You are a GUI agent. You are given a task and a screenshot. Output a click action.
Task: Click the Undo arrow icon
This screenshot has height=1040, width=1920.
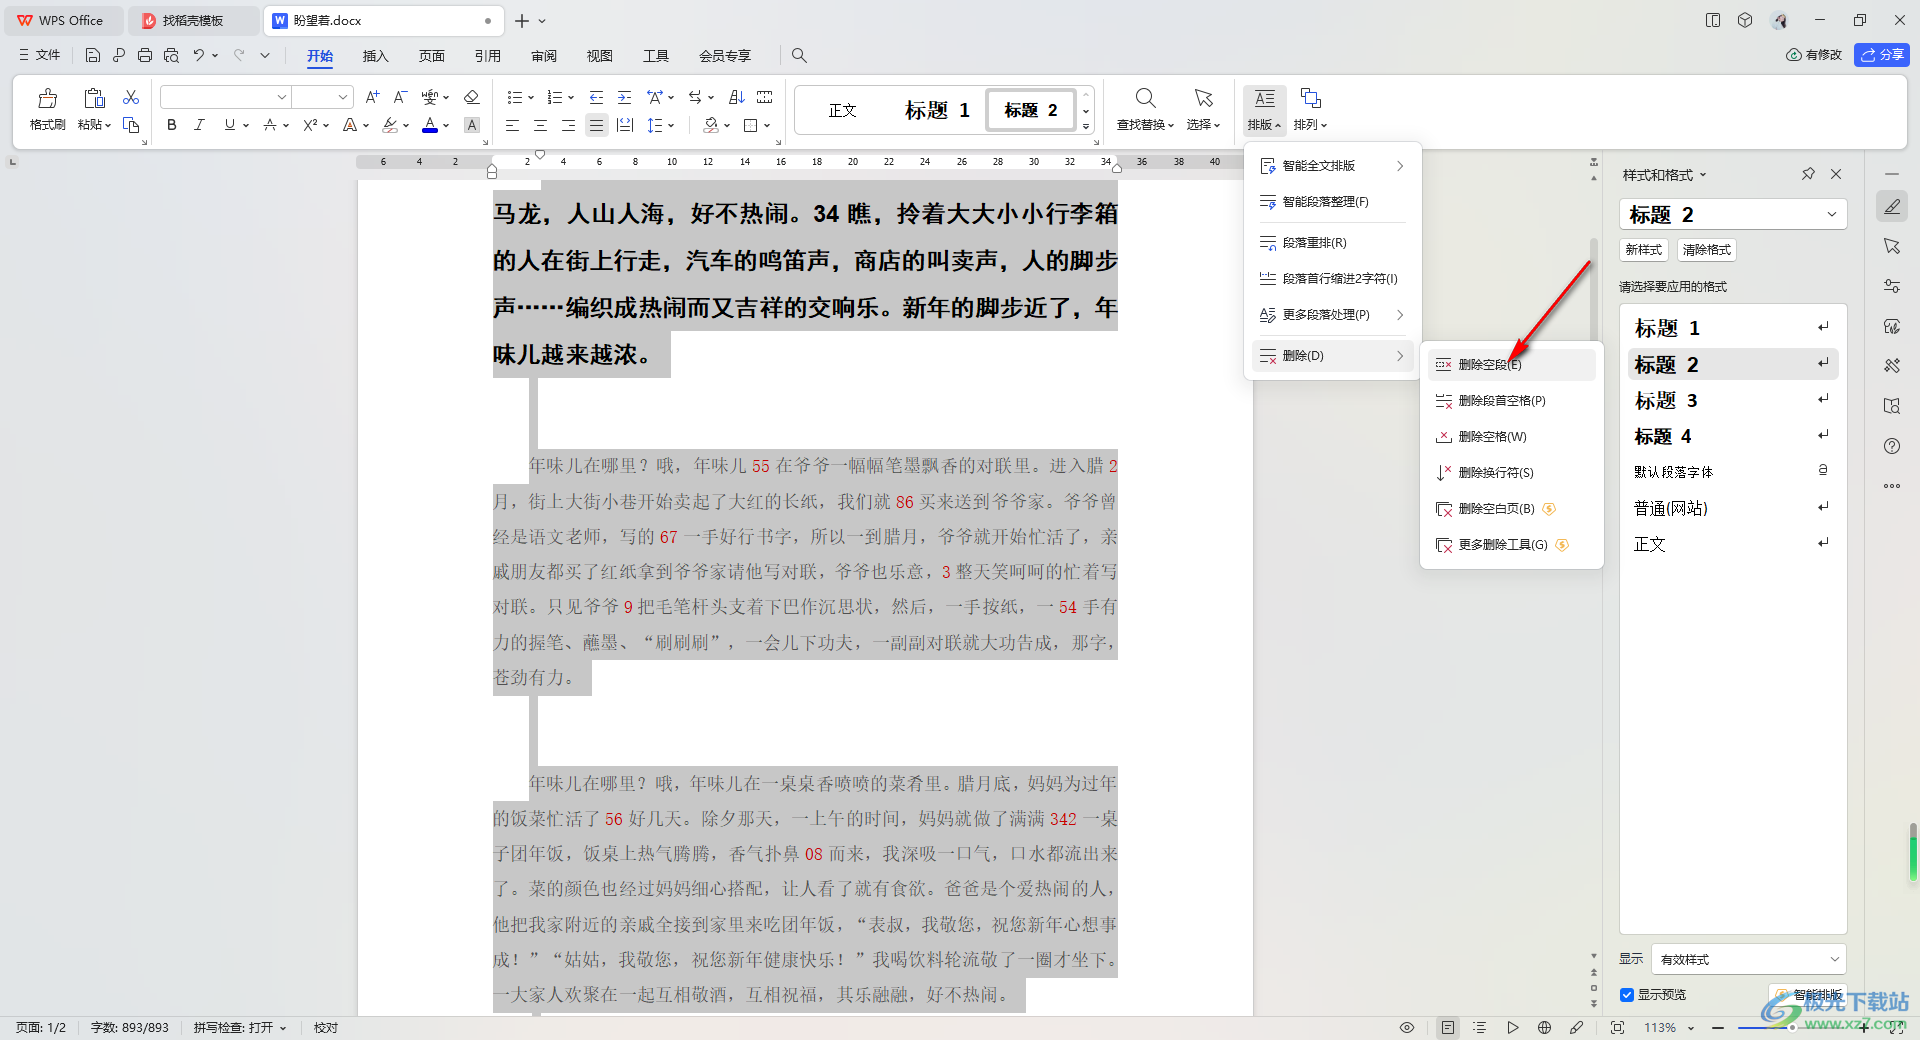(x=199, y=55)
